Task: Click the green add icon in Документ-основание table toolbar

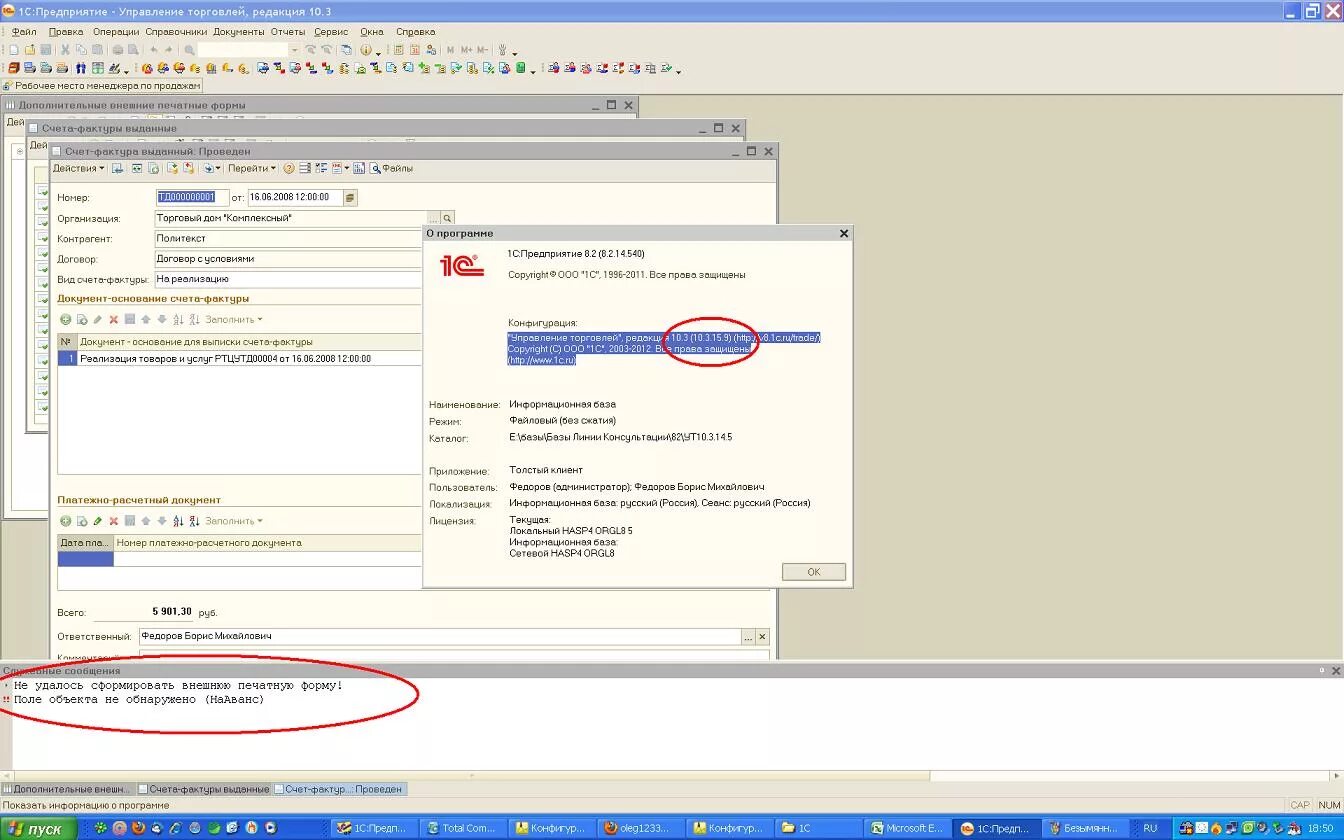Action: (66, 320)
